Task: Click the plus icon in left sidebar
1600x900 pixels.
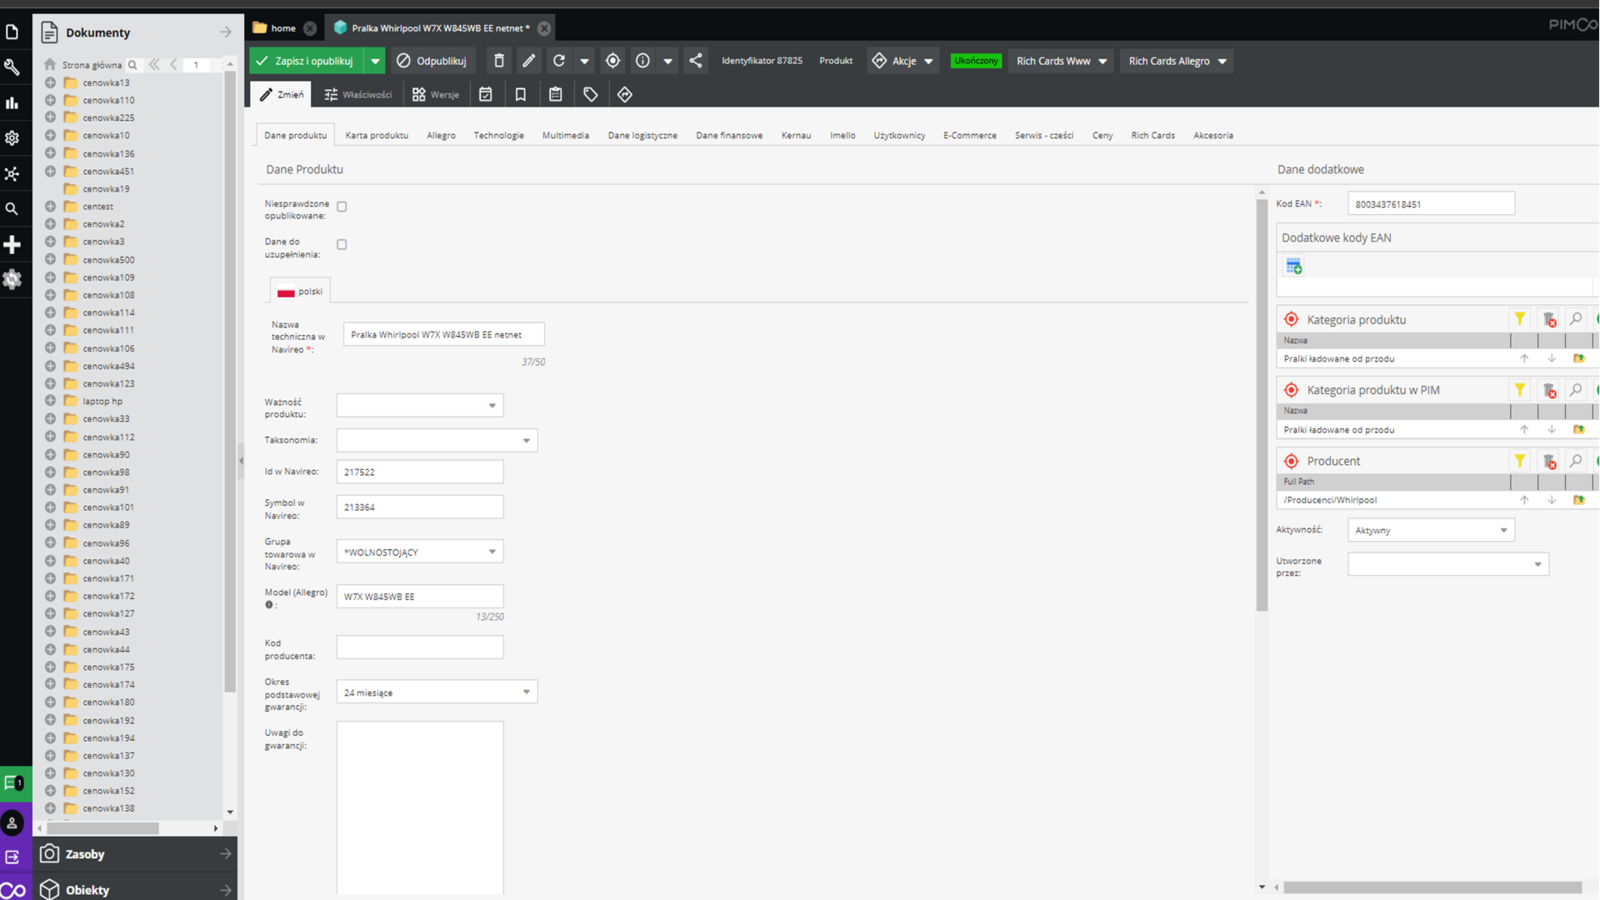Action: click(12, 244)
